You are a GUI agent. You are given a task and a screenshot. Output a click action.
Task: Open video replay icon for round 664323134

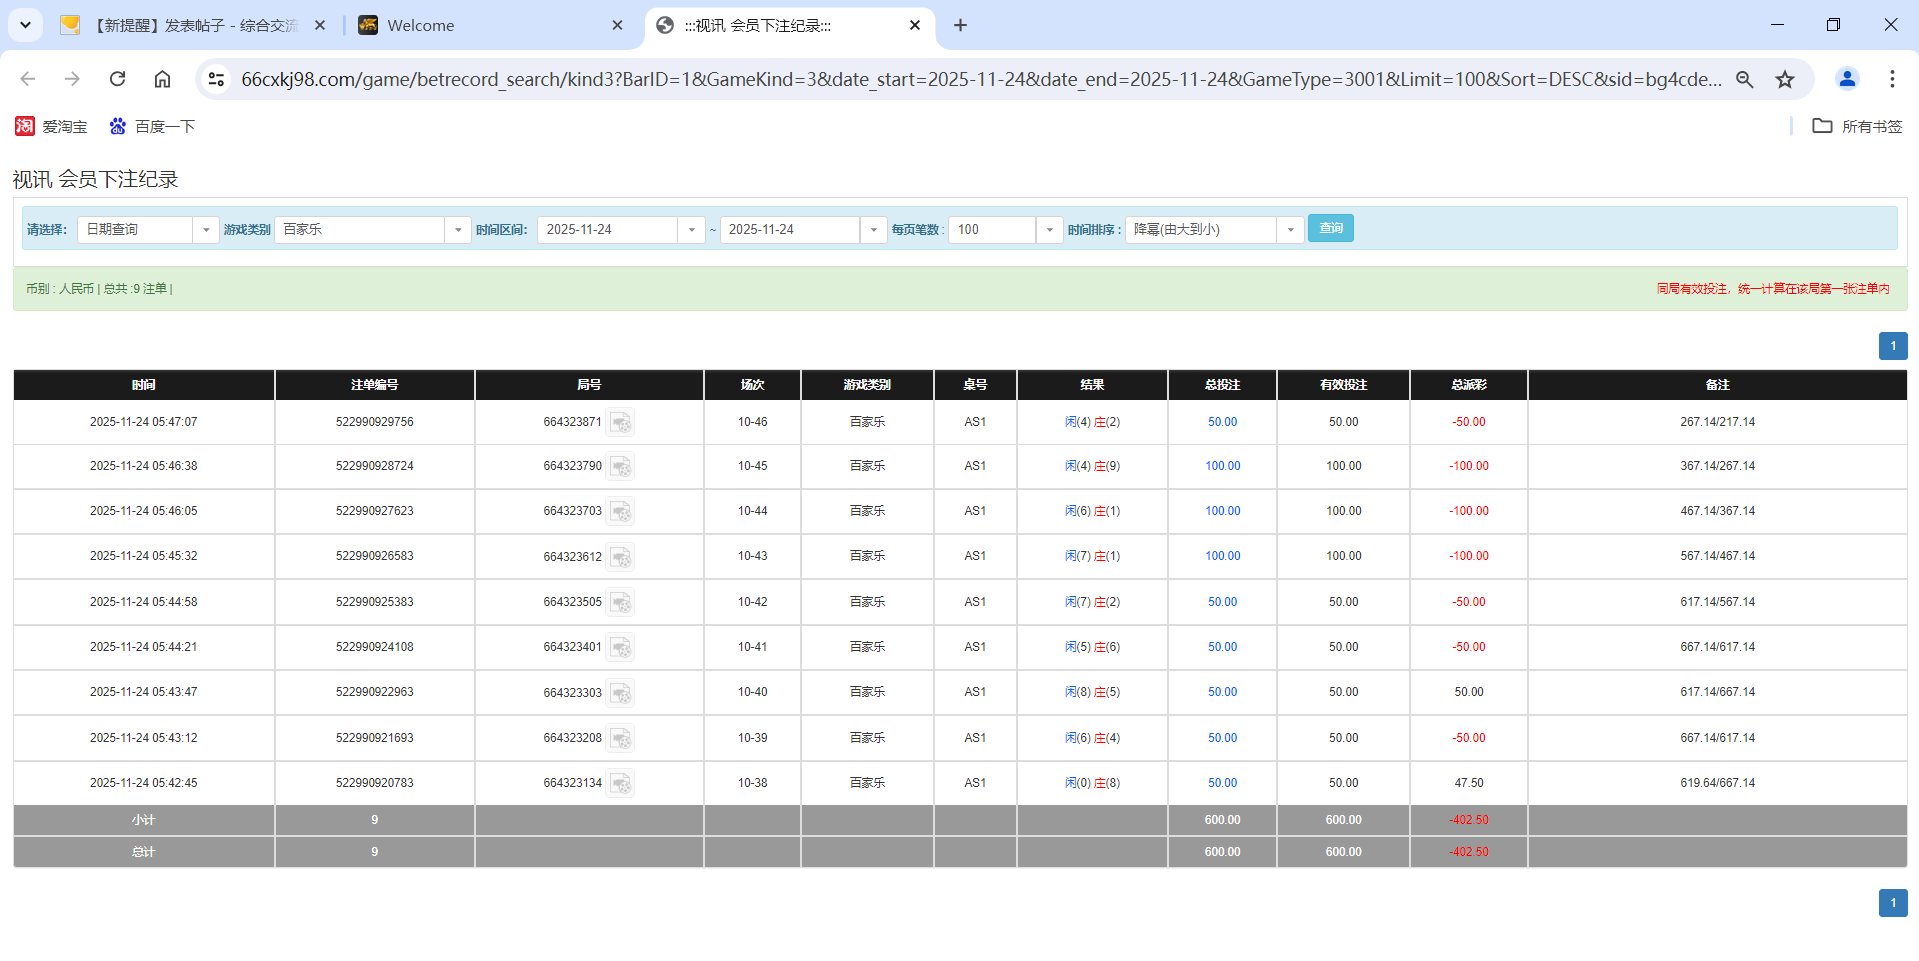pos(621,783)
